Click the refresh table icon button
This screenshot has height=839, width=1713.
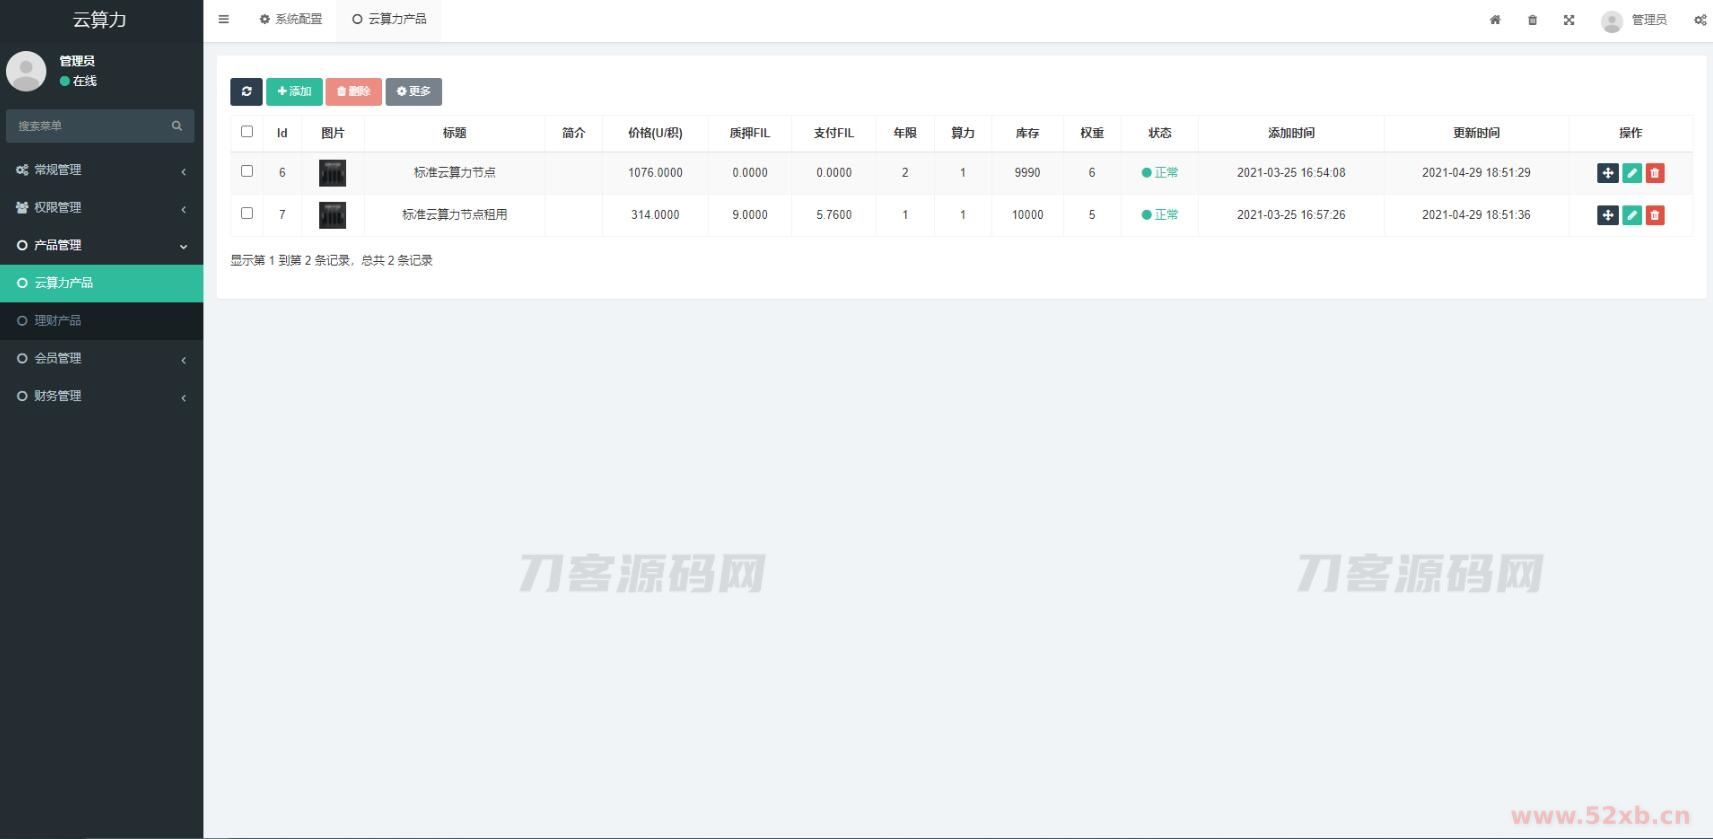point(246,92)
